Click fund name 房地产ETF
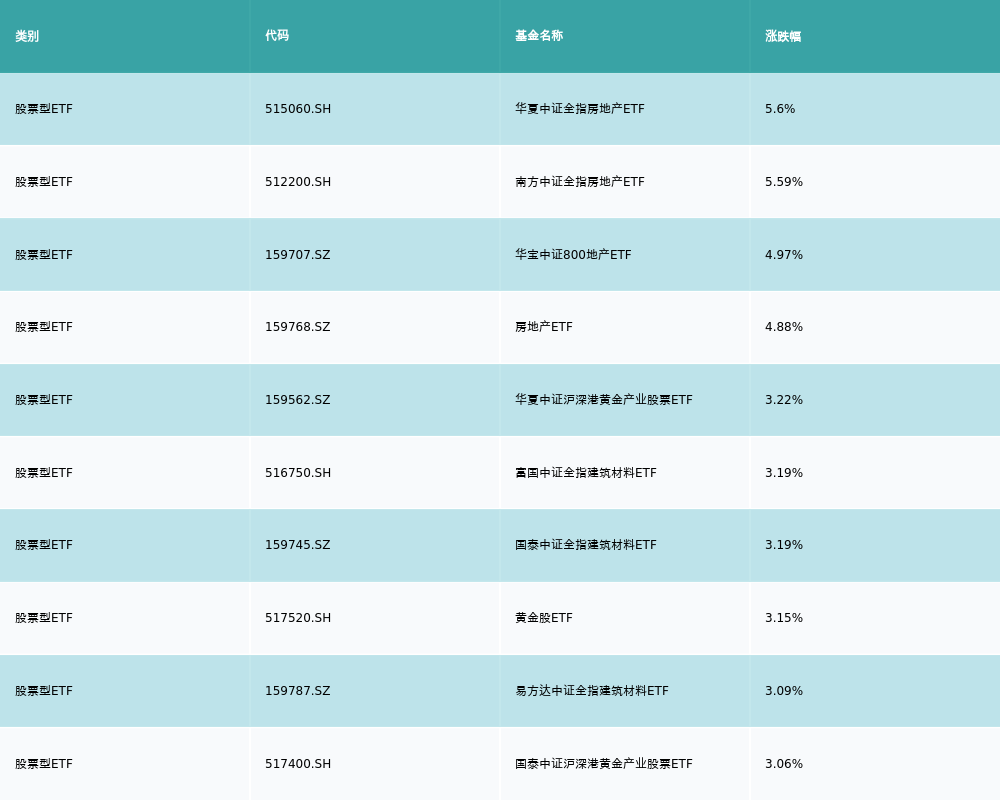Screen dimensions: 1000x800 (544, 327)
